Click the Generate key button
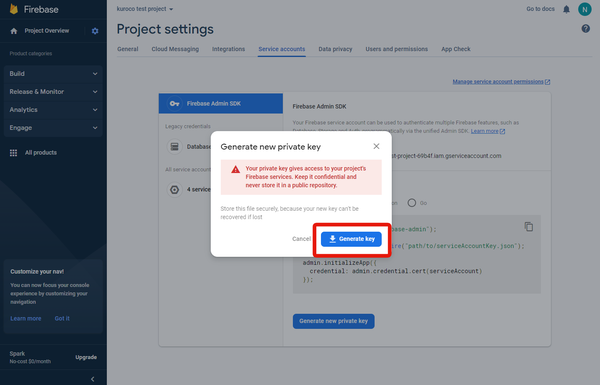Viewport: 600px width, 385px height. click(351, 239)
